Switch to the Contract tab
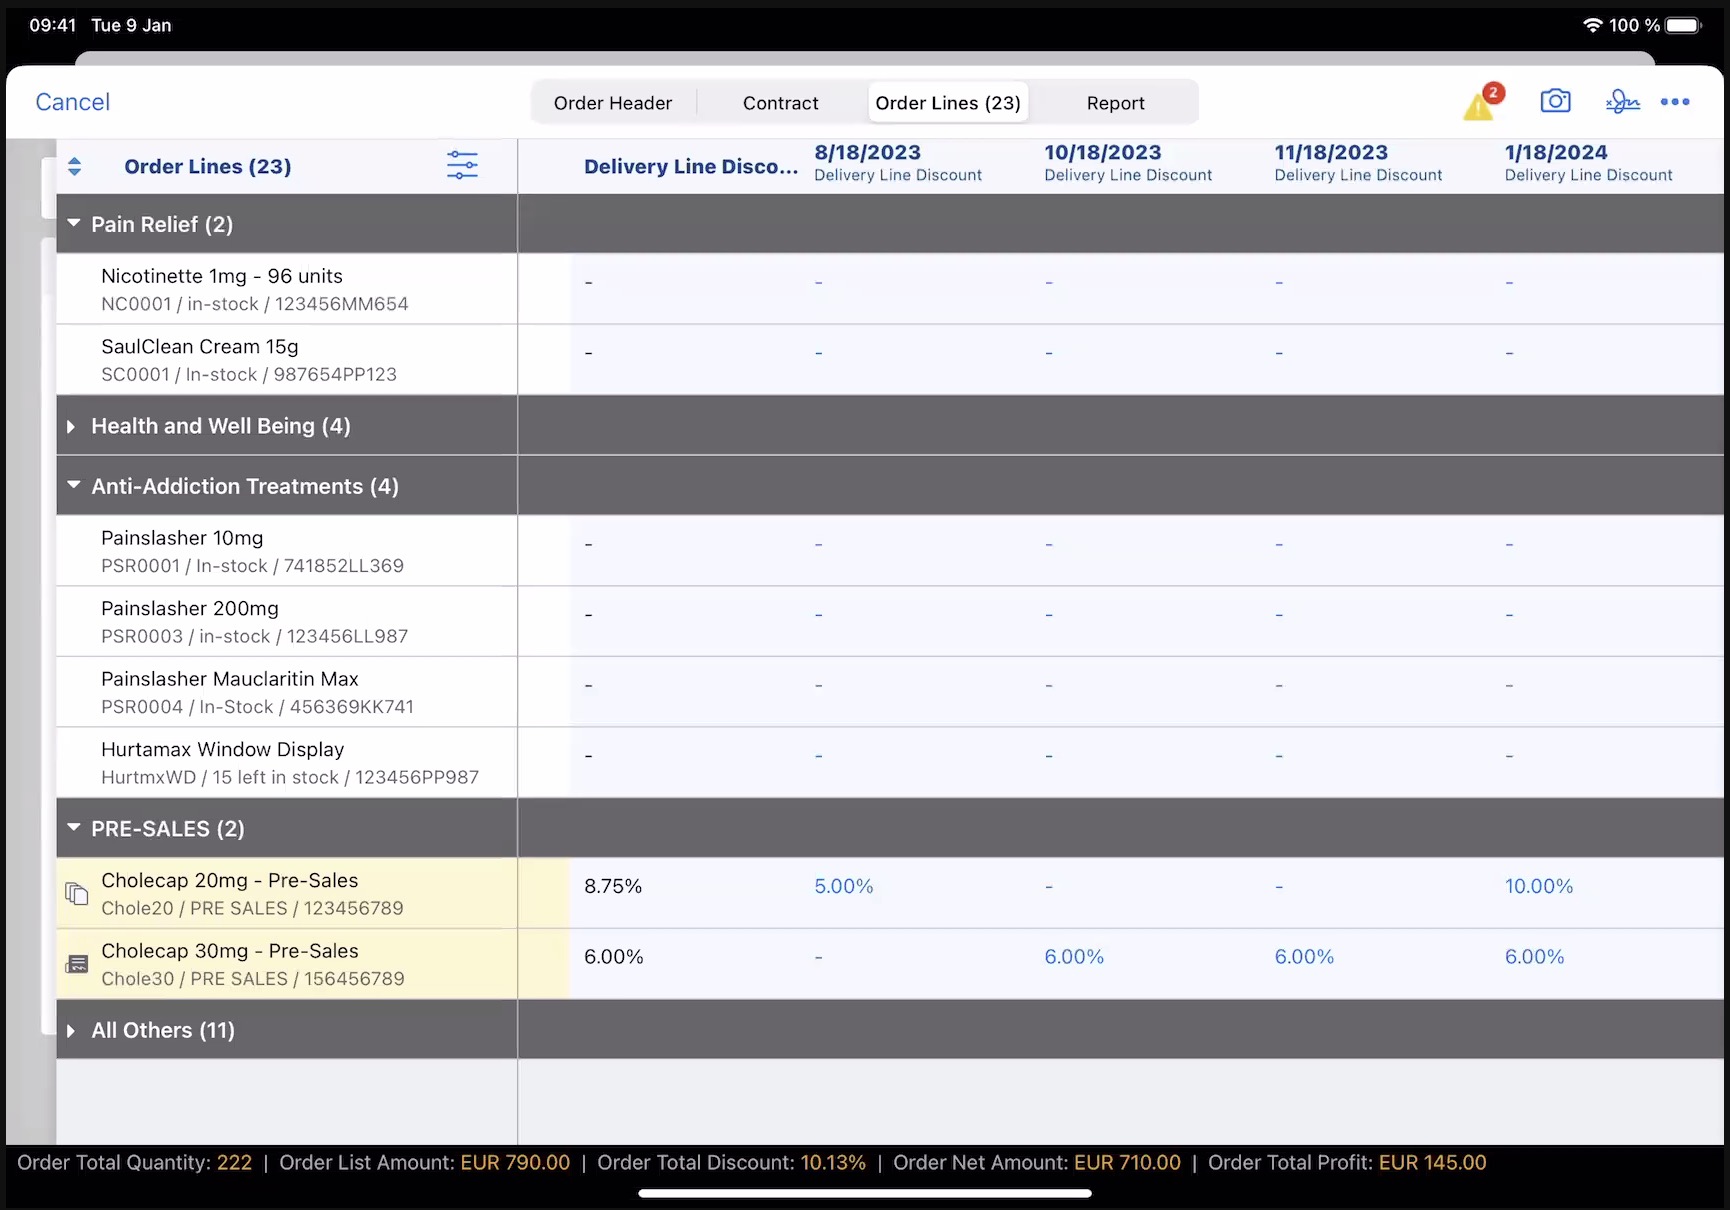Viewport: 1730px width, 1210px height. click(780, 103)
